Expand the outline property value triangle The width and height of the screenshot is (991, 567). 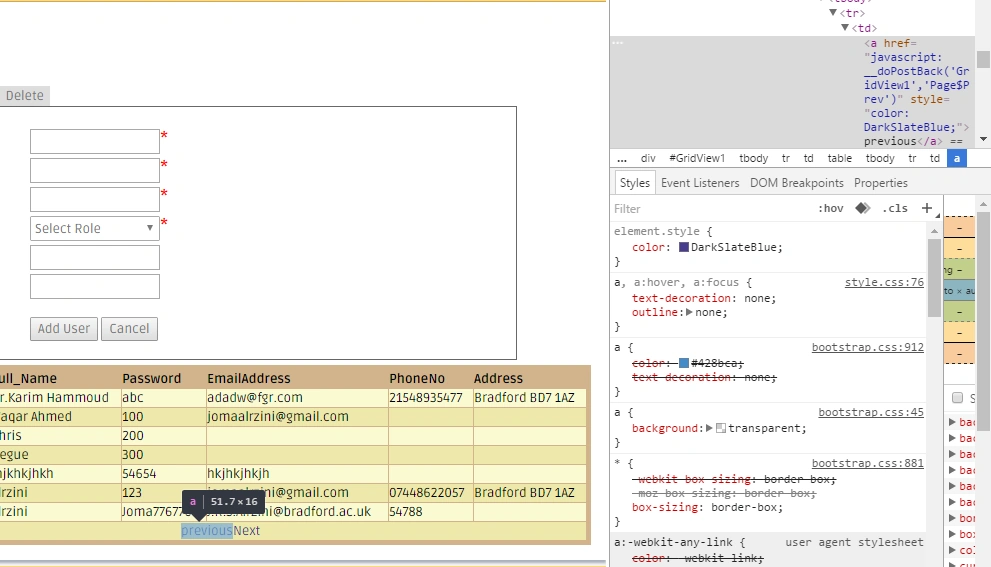pos(689,312)
